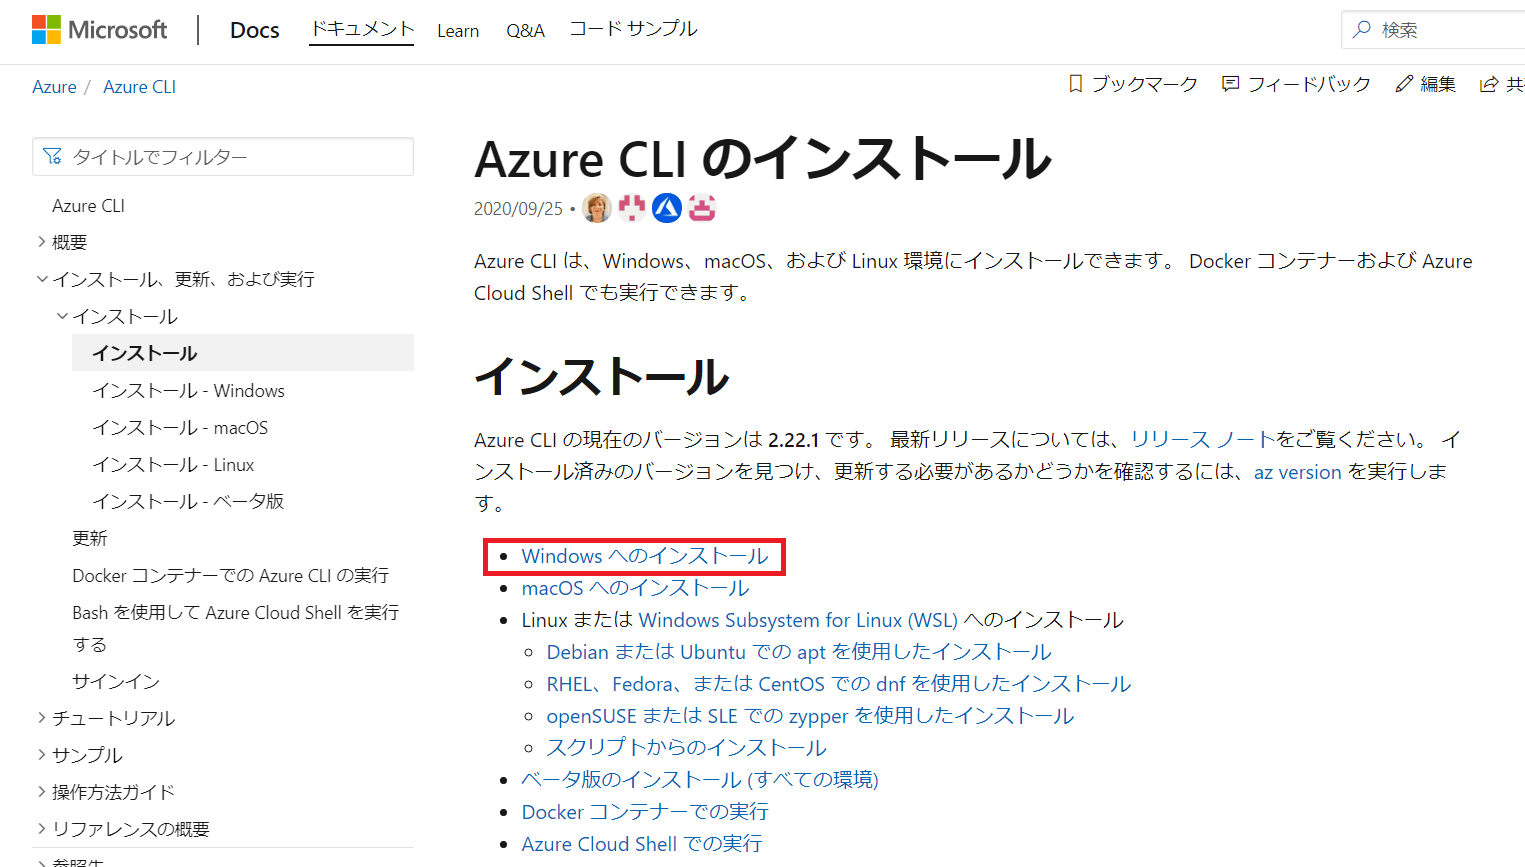The height and width of the screenshot is (867, 1525).
Task: Open サインイン sidebar item
Action: click(116, 682)
